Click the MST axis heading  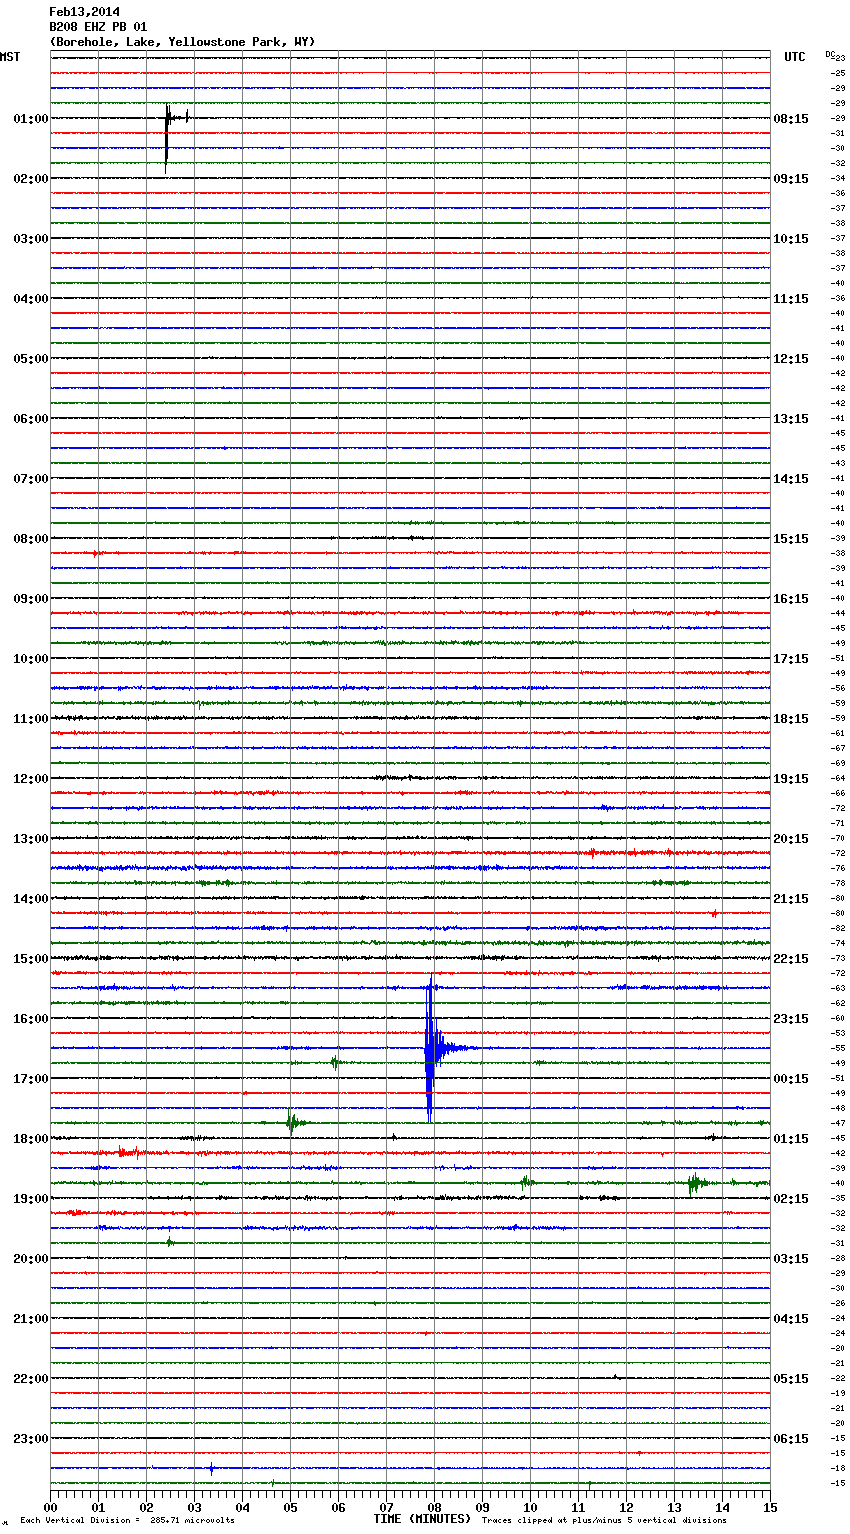click(x=10, y=57)
